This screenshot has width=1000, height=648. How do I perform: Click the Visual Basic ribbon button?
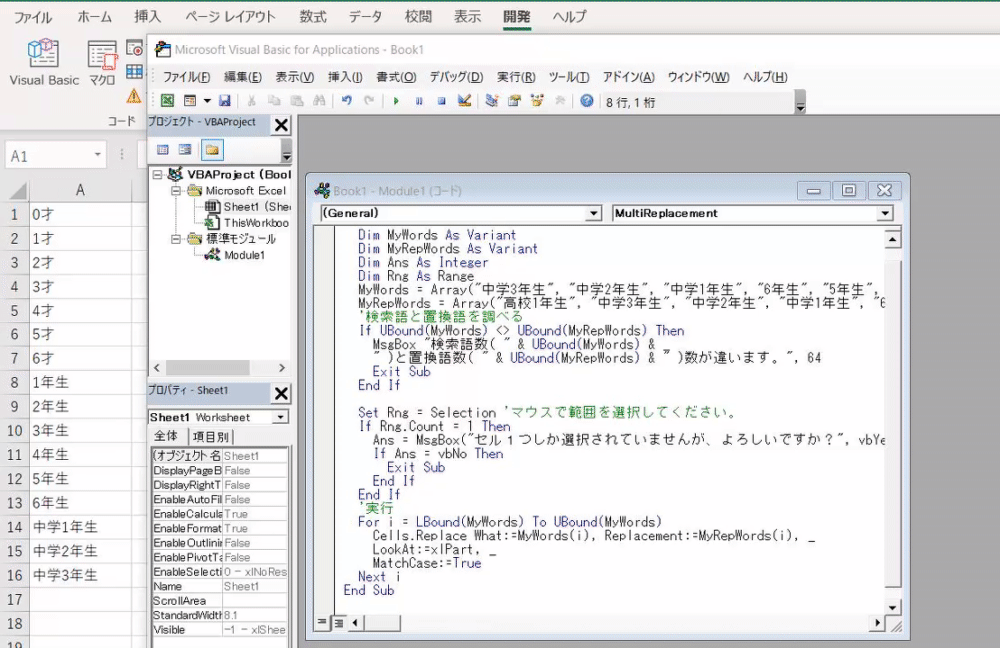click(x=43, y=62)
